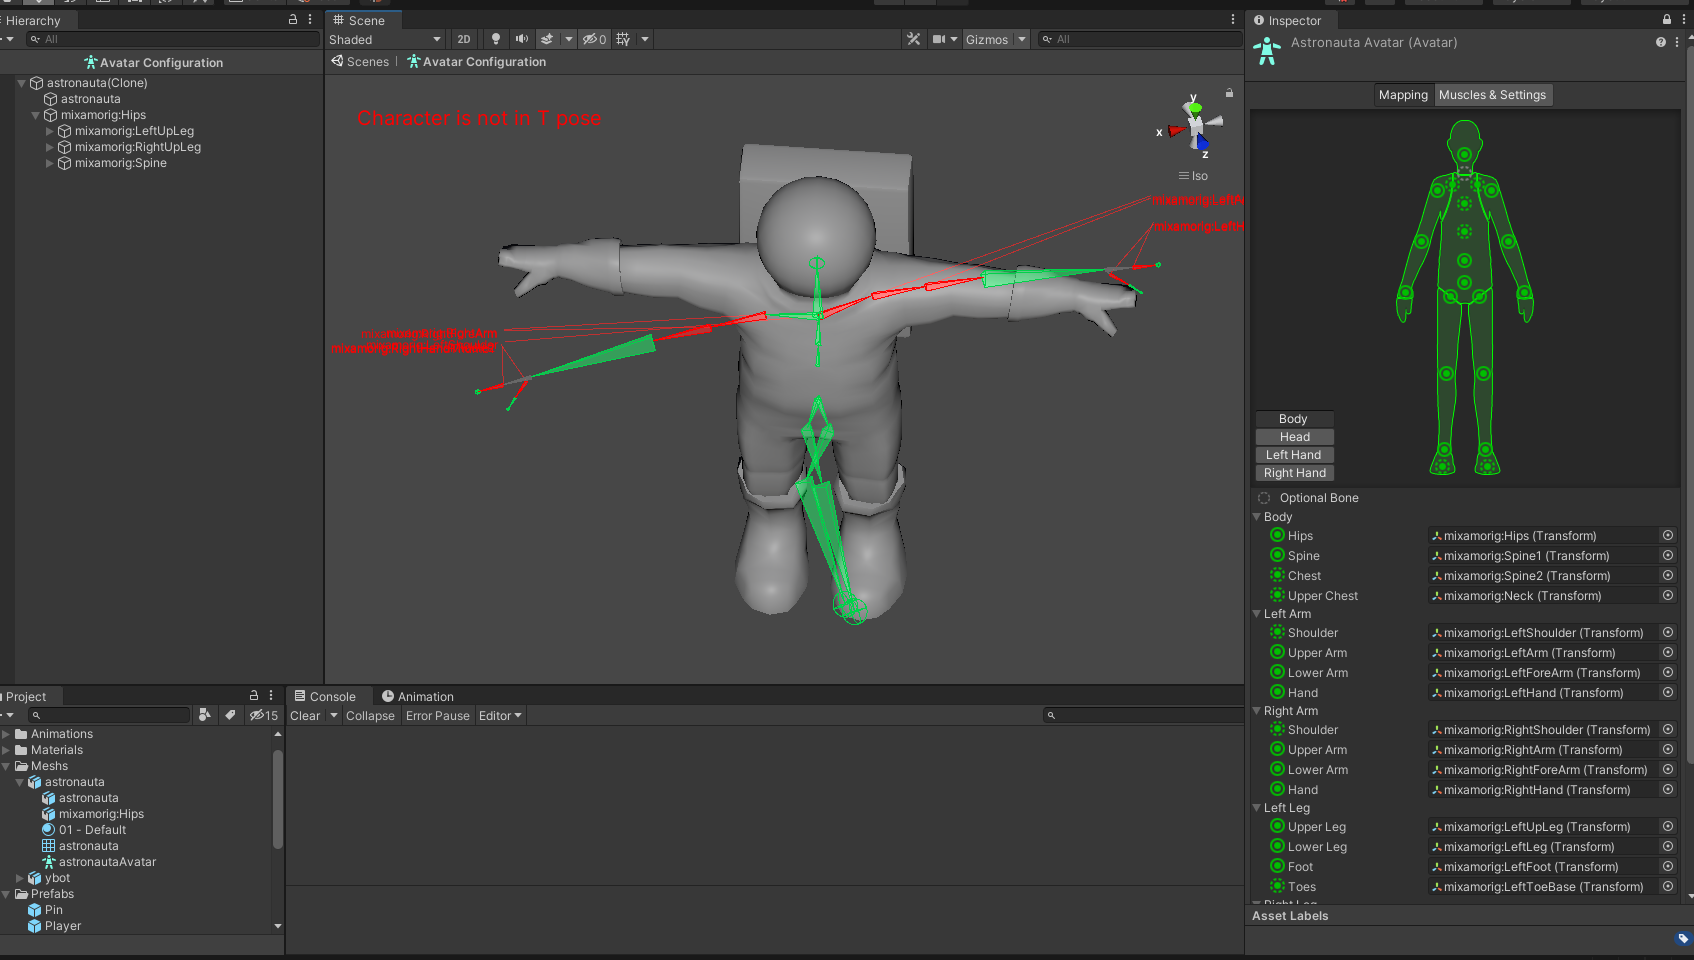The height and width of the screenshot is (960, 1694).
Task: Click the Hierarchy search field
Action: tap(173, 39)
